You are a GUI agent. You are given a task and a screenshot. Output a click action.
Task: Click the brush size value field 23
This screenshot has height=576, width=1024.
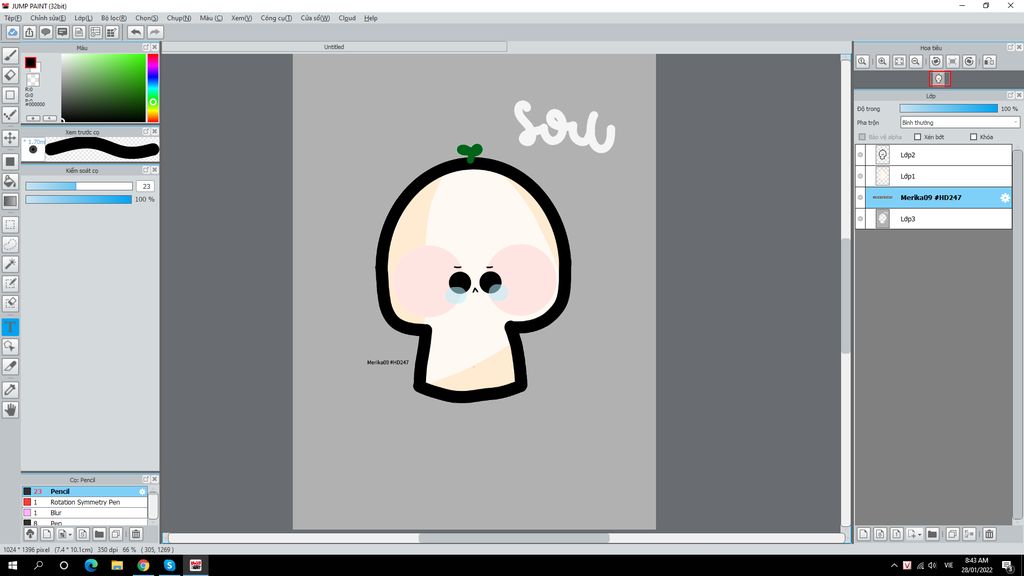click(146, 186)
